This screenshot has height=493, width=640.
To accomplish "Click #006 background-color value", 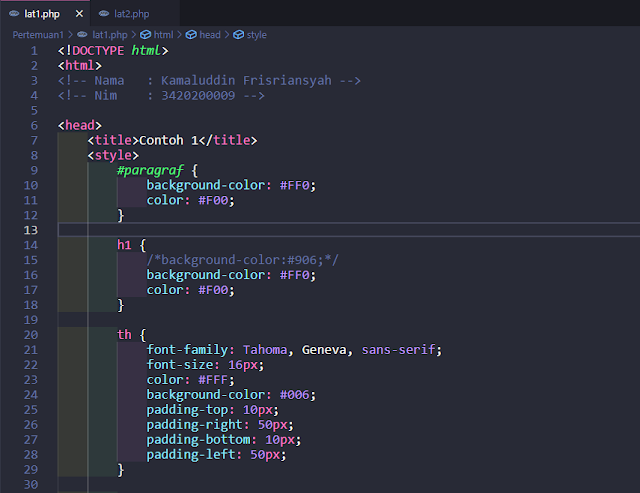I will pyautogui.click(x=295, y=395).
